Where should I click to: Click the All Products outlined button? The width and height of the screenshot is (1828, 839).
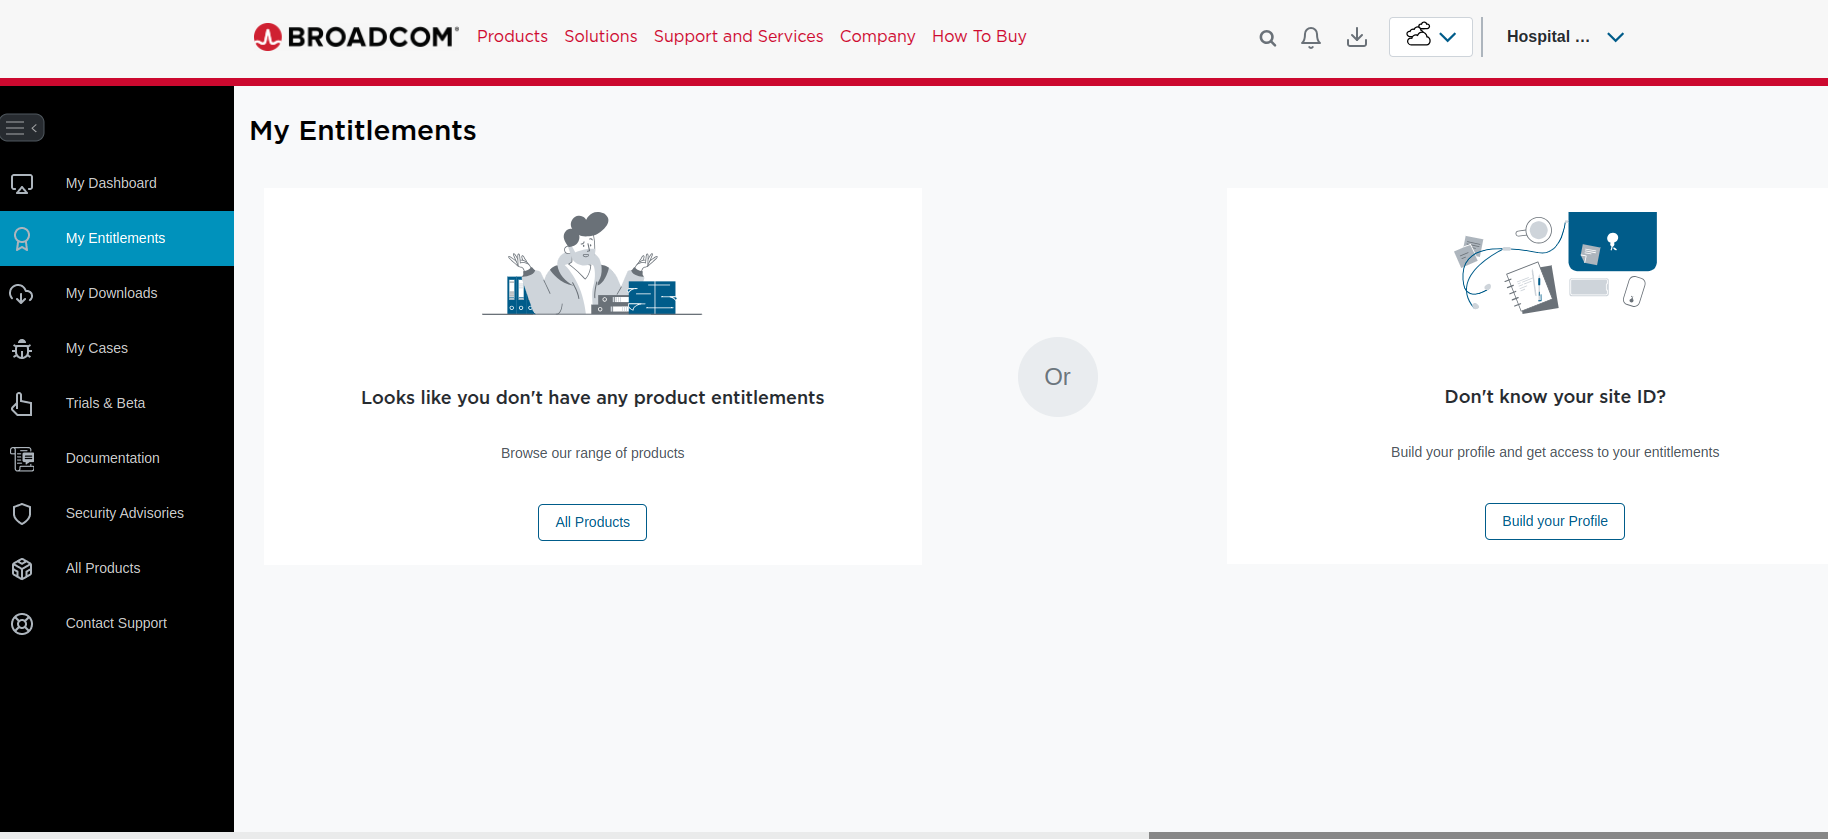(x=592, y=522)
